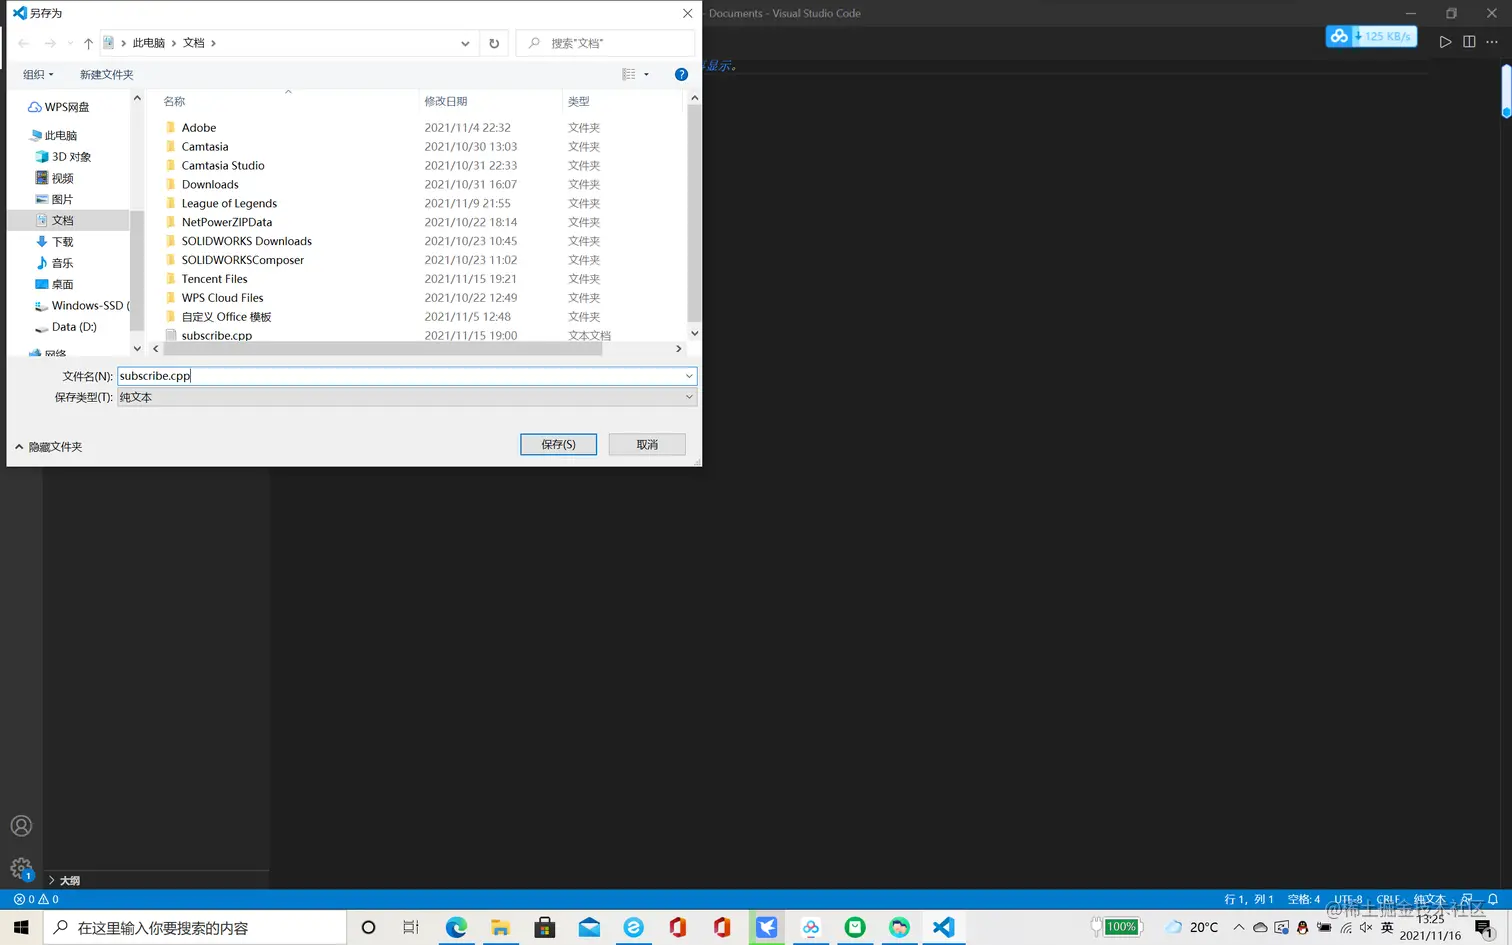
Task: Open the Windows Start menu
Action: [x=21, y=928]
